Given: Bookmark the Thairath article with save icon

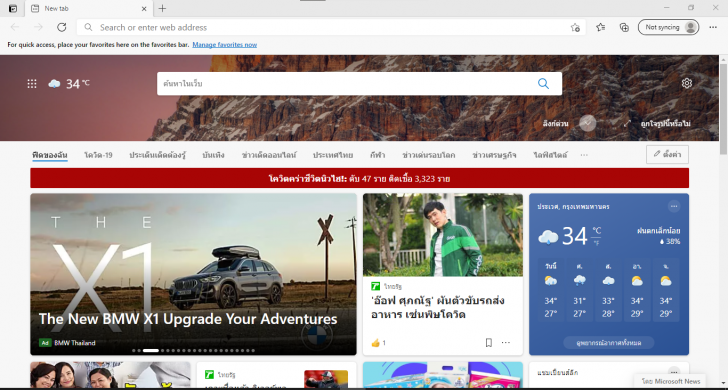Looking at the screenshot, I should click(x=488, y=343).
